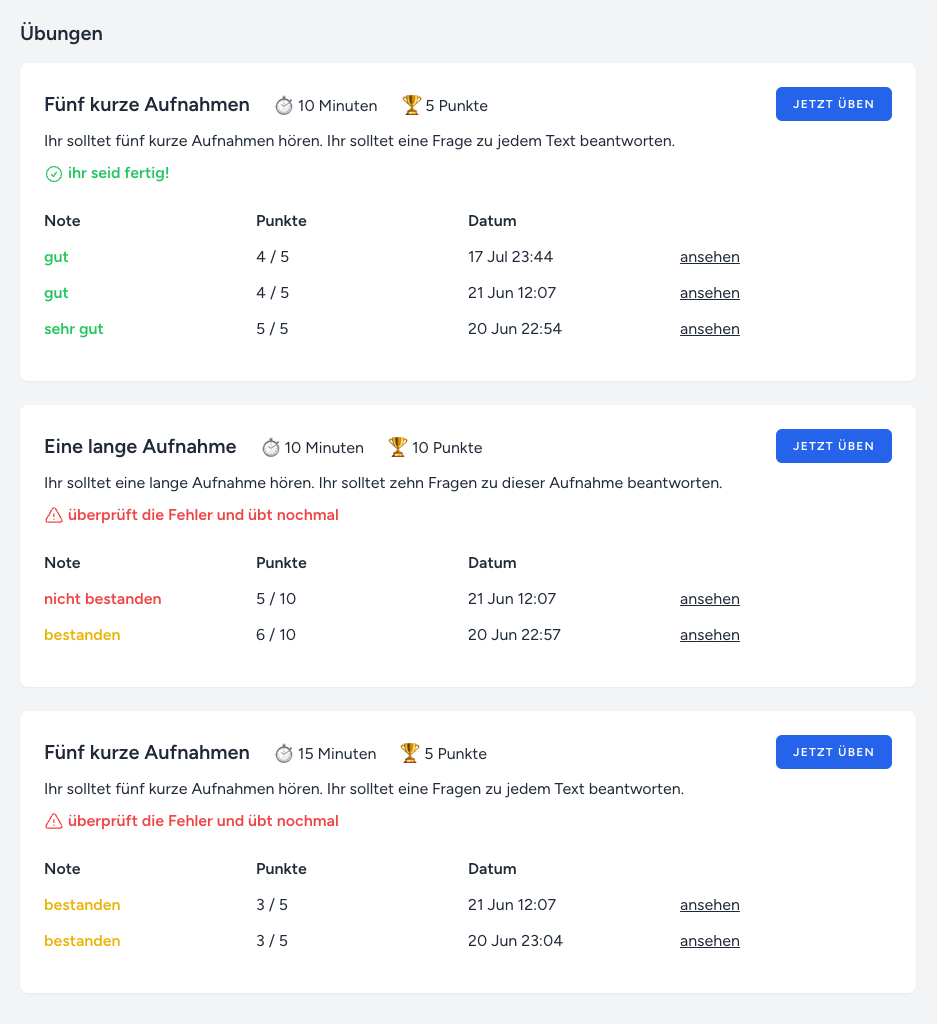Click the Eine lange Aufnahme exercise title

140,446
